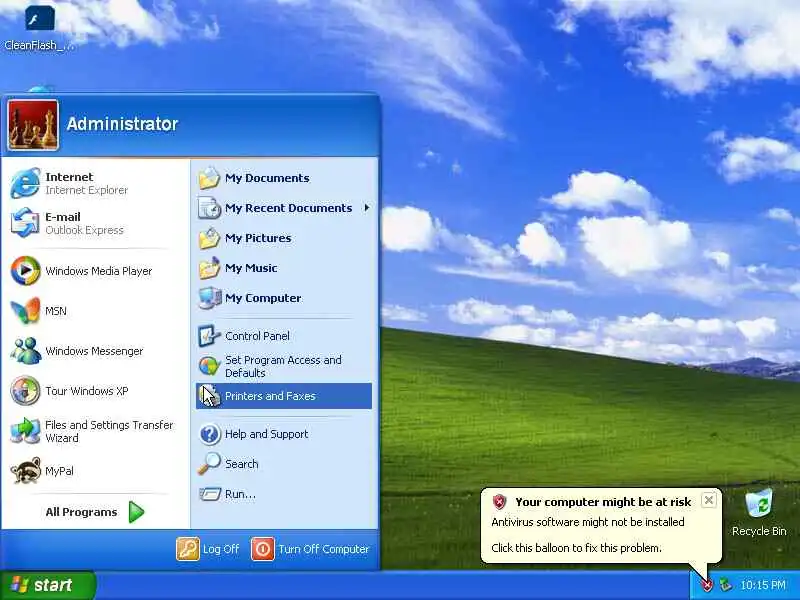This screenshot has height=600, width=800.
Task: Open the My Documents folder icon
Action: coord(209,178)
